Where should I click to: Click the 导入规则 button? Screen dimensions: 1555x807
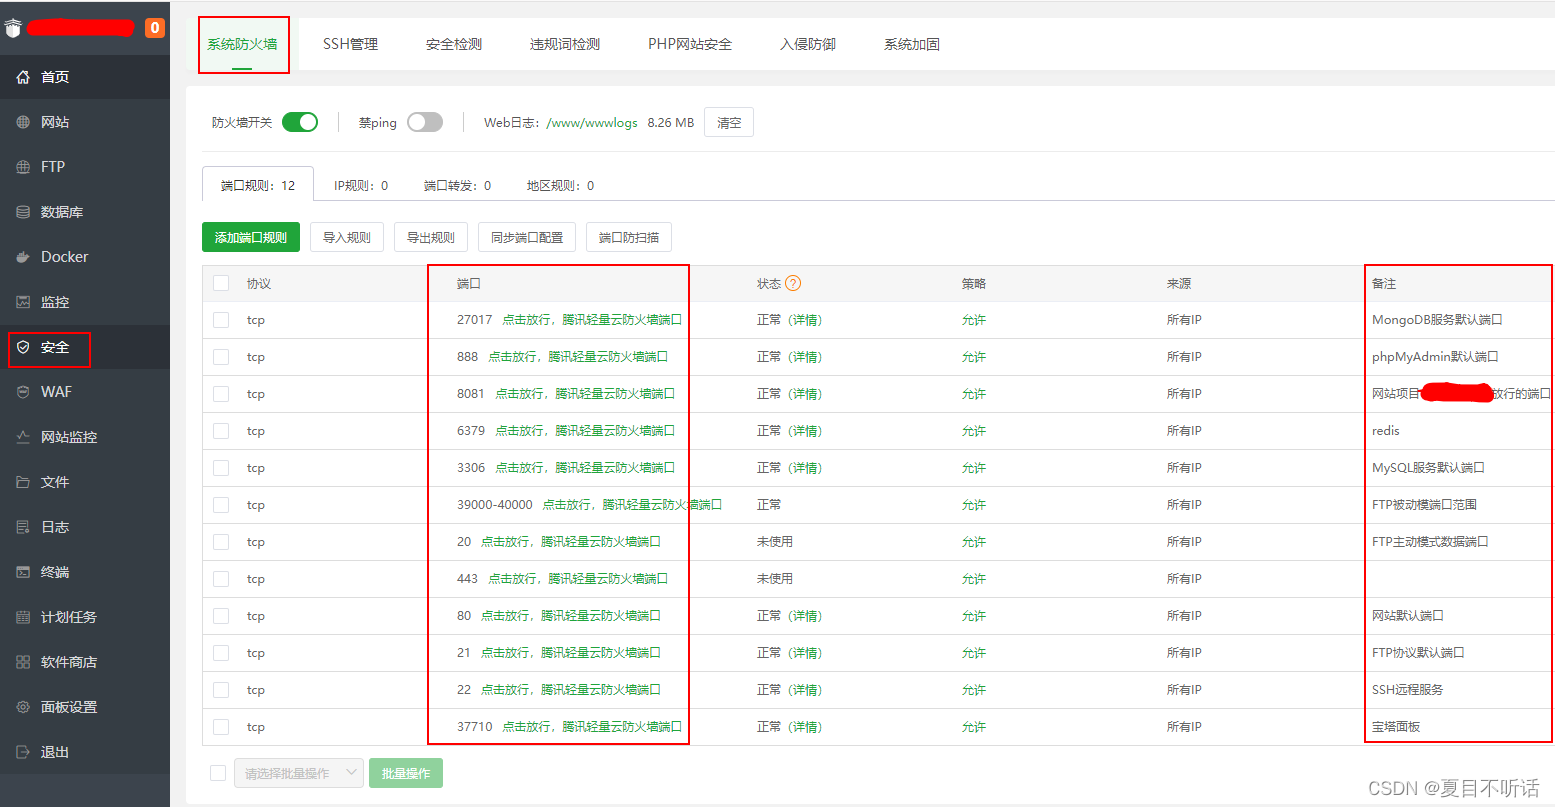point(347,237)
